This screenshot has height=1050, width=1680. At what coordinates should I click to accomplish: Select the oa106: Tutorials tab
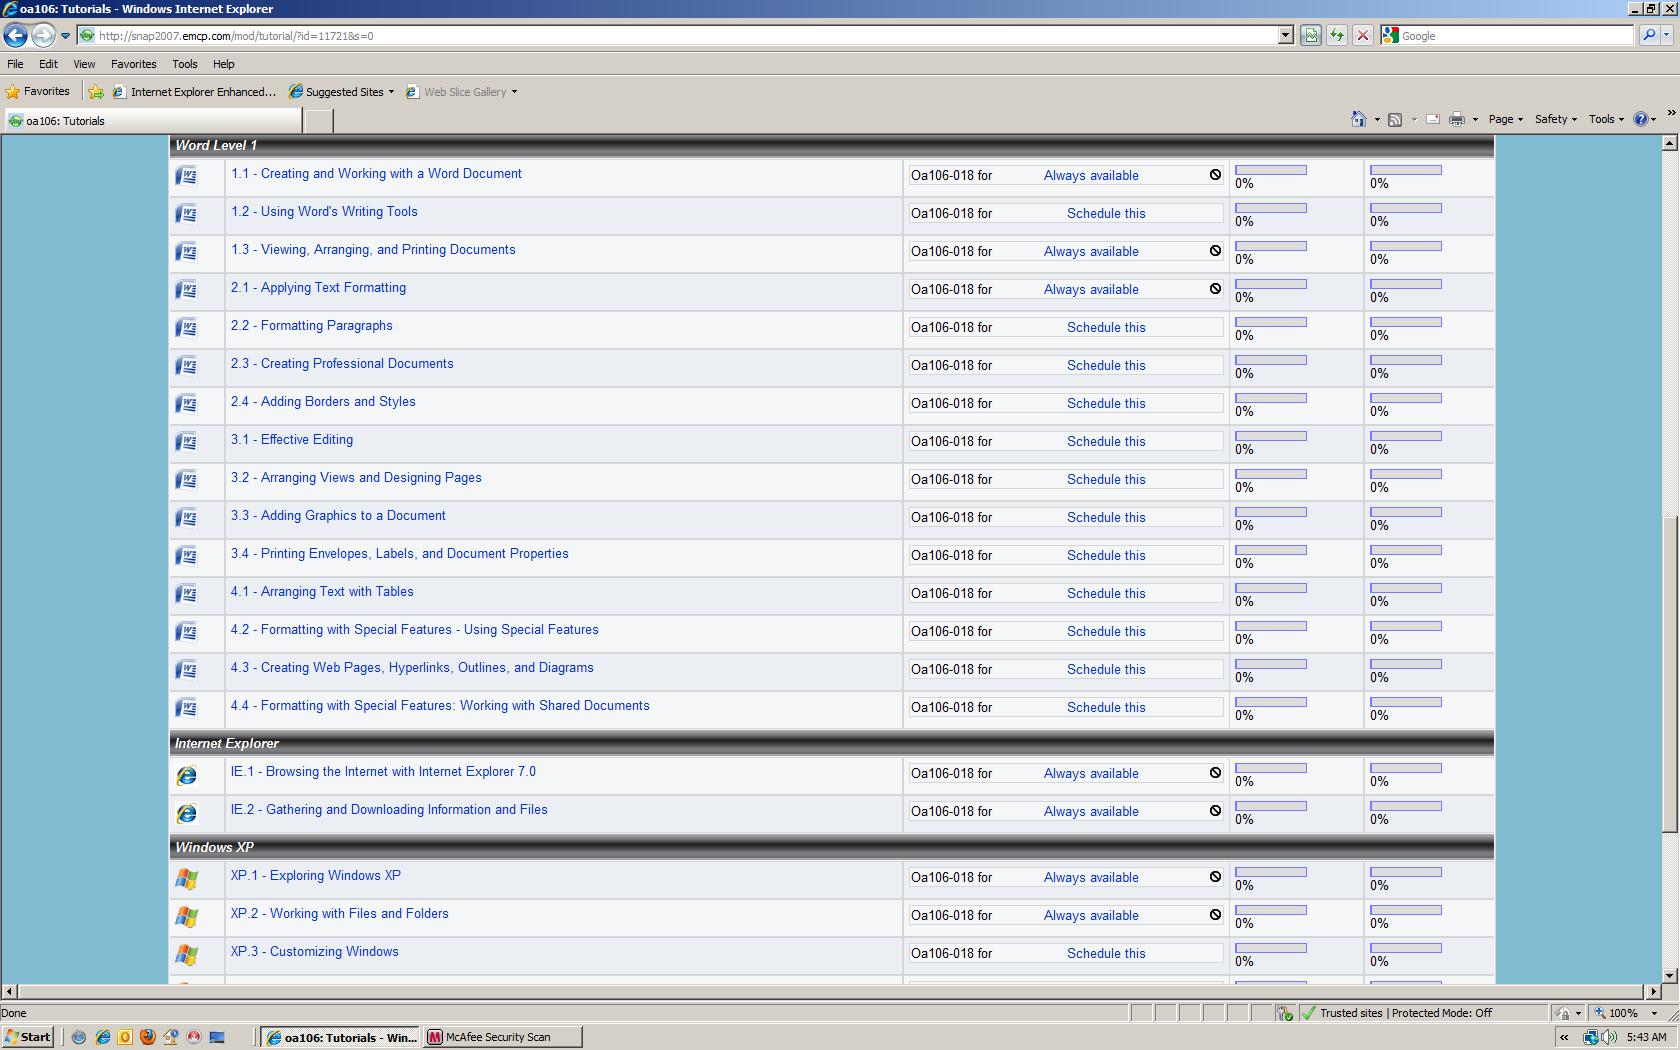point(152,121)
